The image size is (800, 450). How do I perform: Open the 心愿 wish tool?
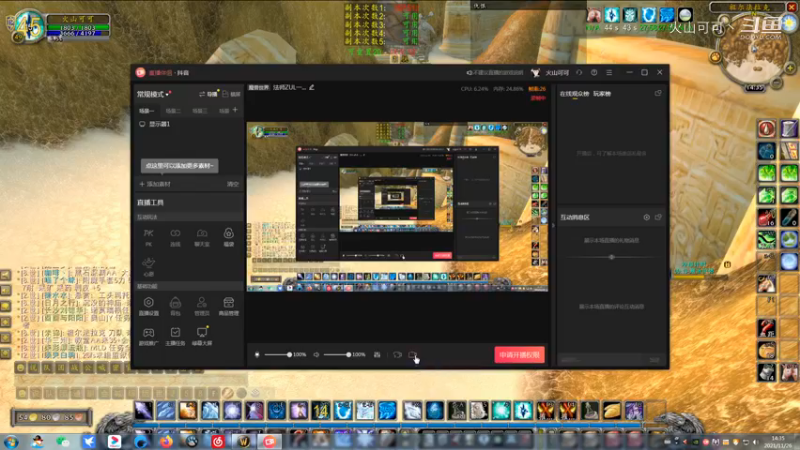(148, 267)
